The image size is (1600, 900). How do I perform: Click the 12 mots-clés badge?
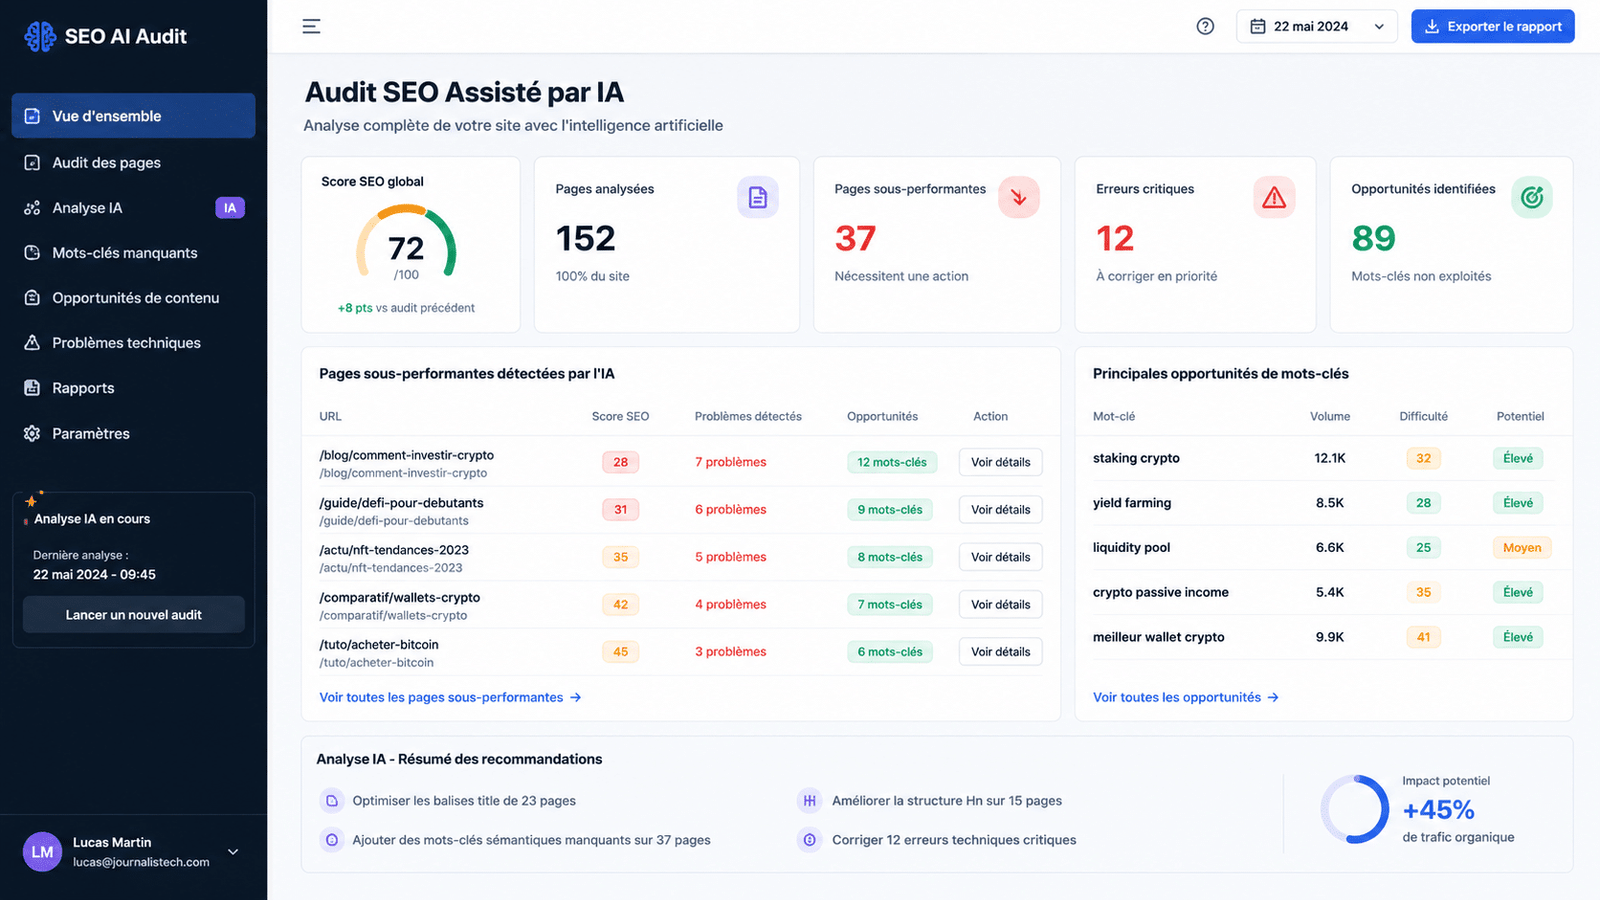coord(890,462)
